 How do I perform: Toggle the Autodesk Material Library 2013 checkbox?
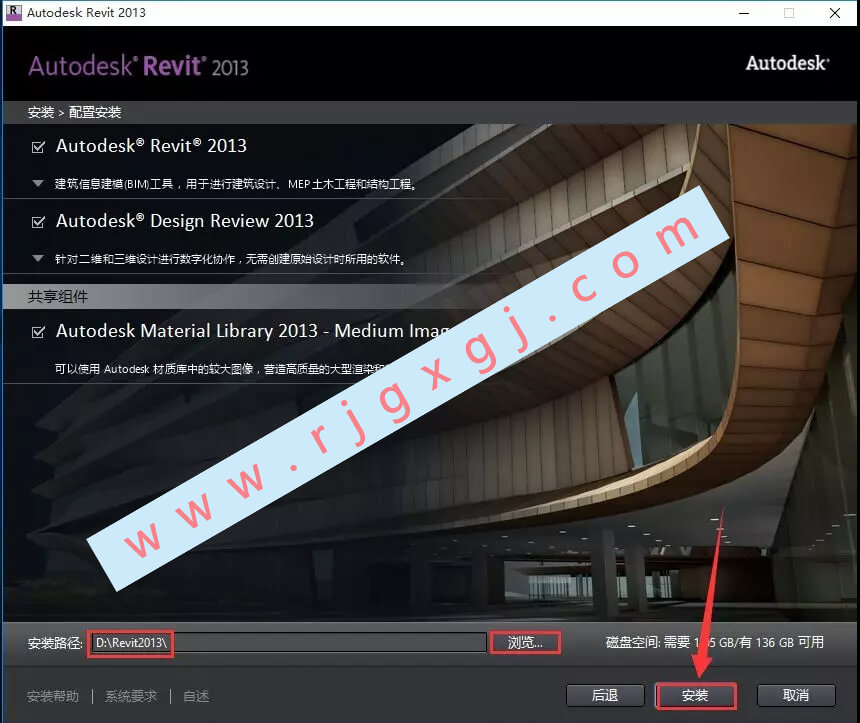pyautogui.click(x=38, y=332)
